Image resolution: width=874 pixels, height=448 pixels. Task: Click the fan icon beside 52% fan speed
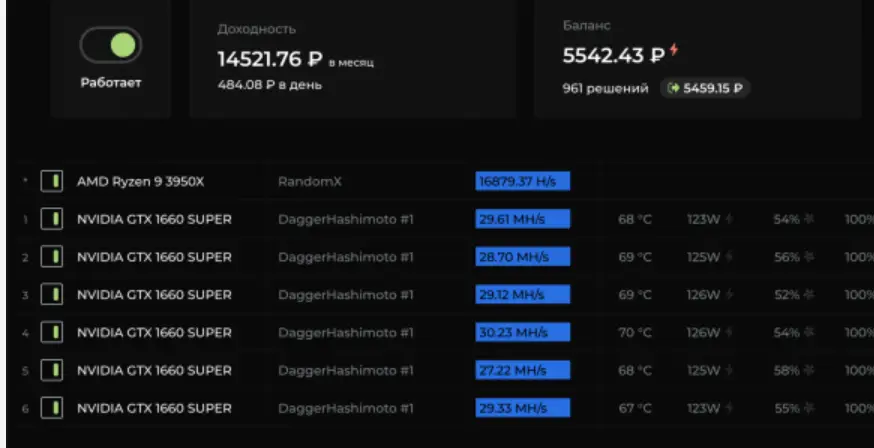[x=809, y=295]
